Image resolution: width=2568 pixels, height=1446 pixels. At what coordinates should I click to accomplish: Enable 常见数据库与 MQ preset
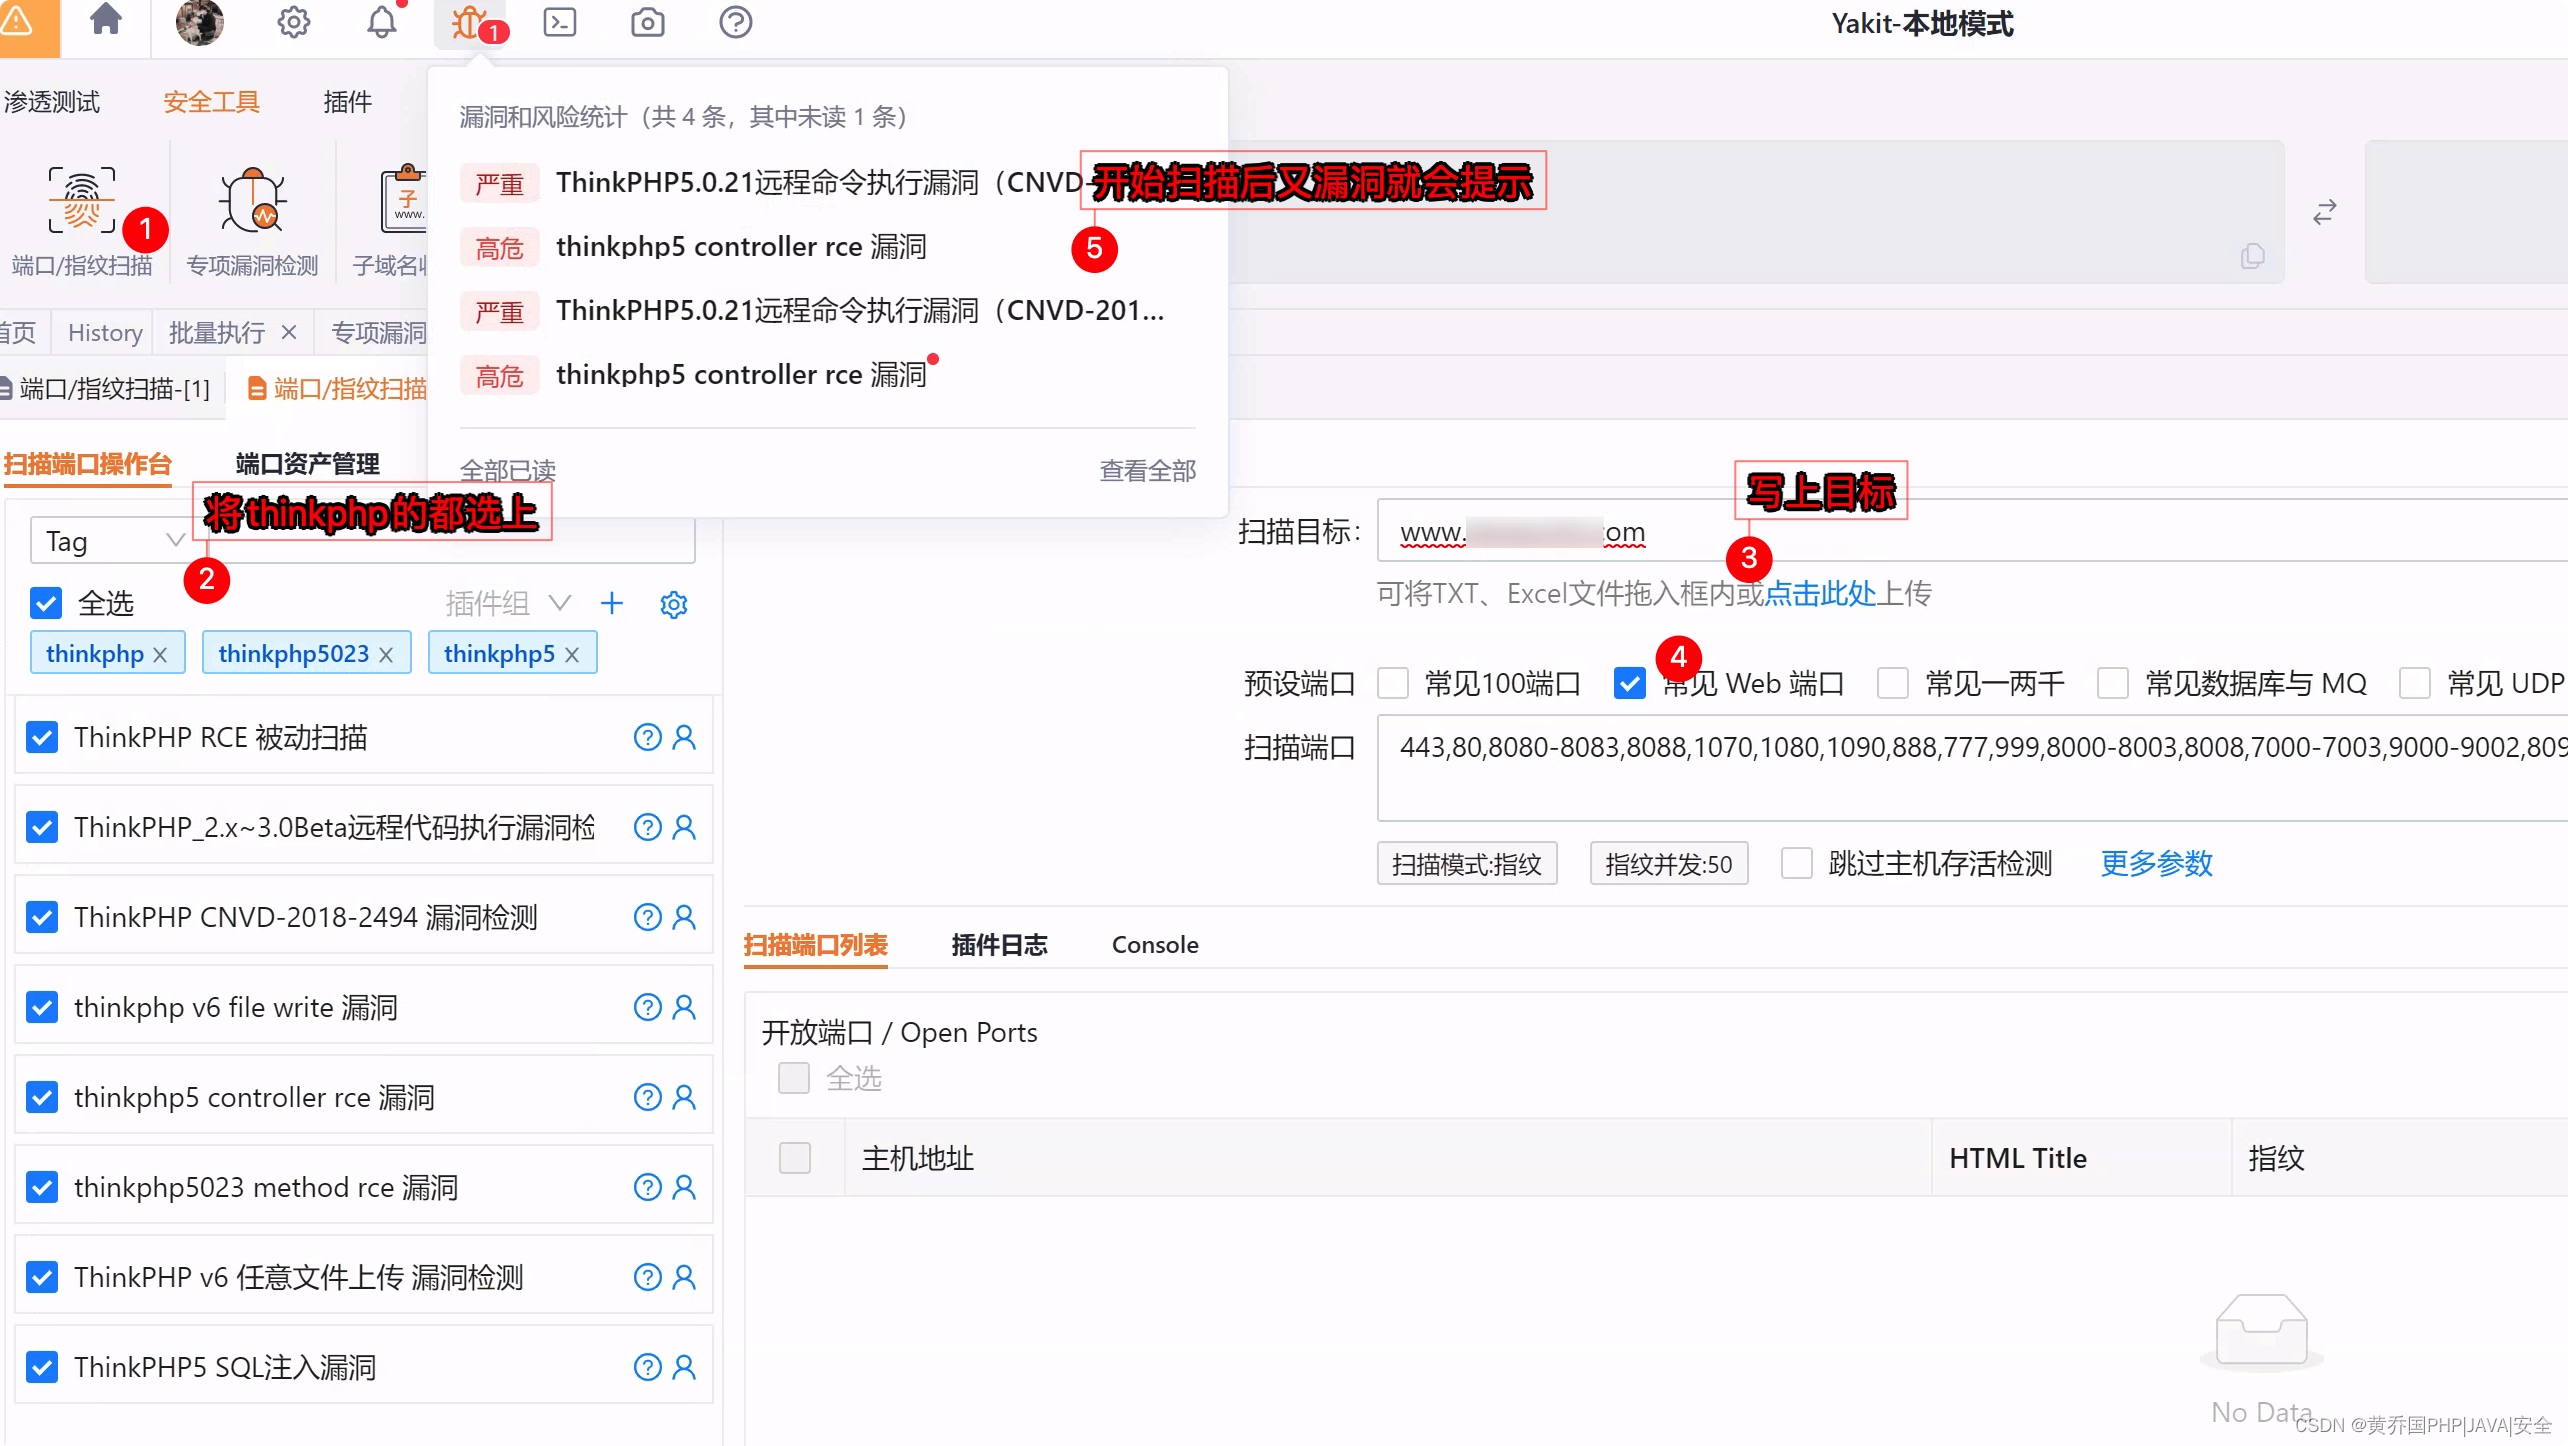(x=2113, y=683)
